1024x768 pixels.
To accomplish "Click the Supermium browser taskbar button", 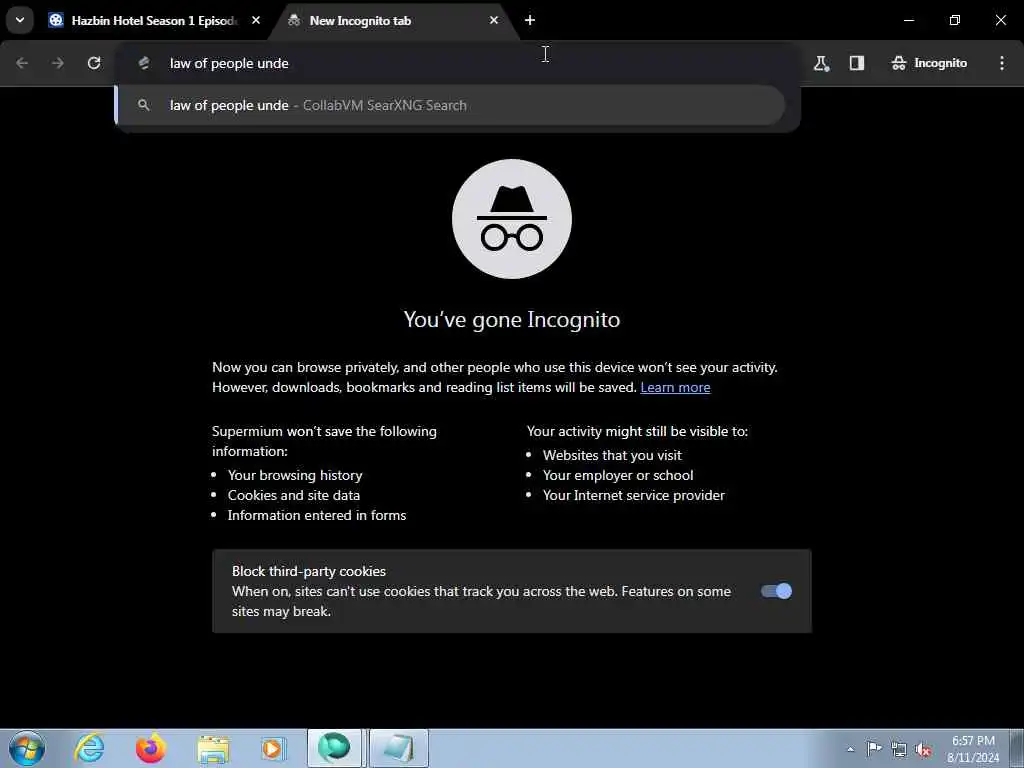I will click(x=334, y=748).
